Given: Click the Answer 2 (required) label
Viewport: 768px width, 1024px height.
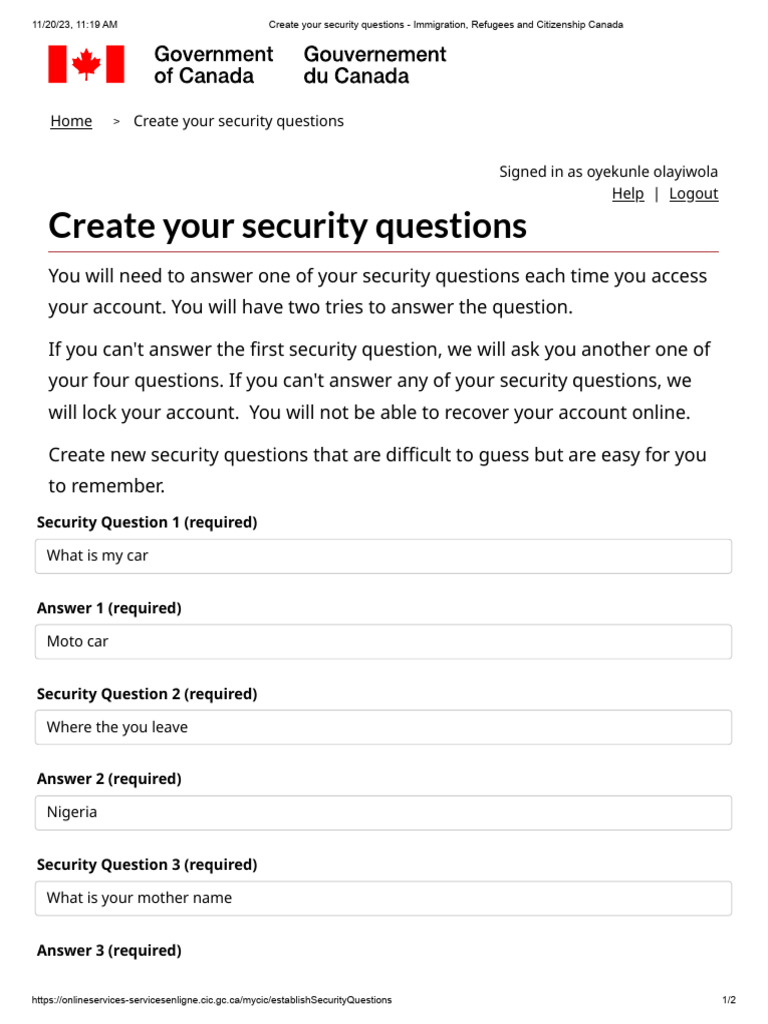Looking at the screenshot, I should pos(109,779).
